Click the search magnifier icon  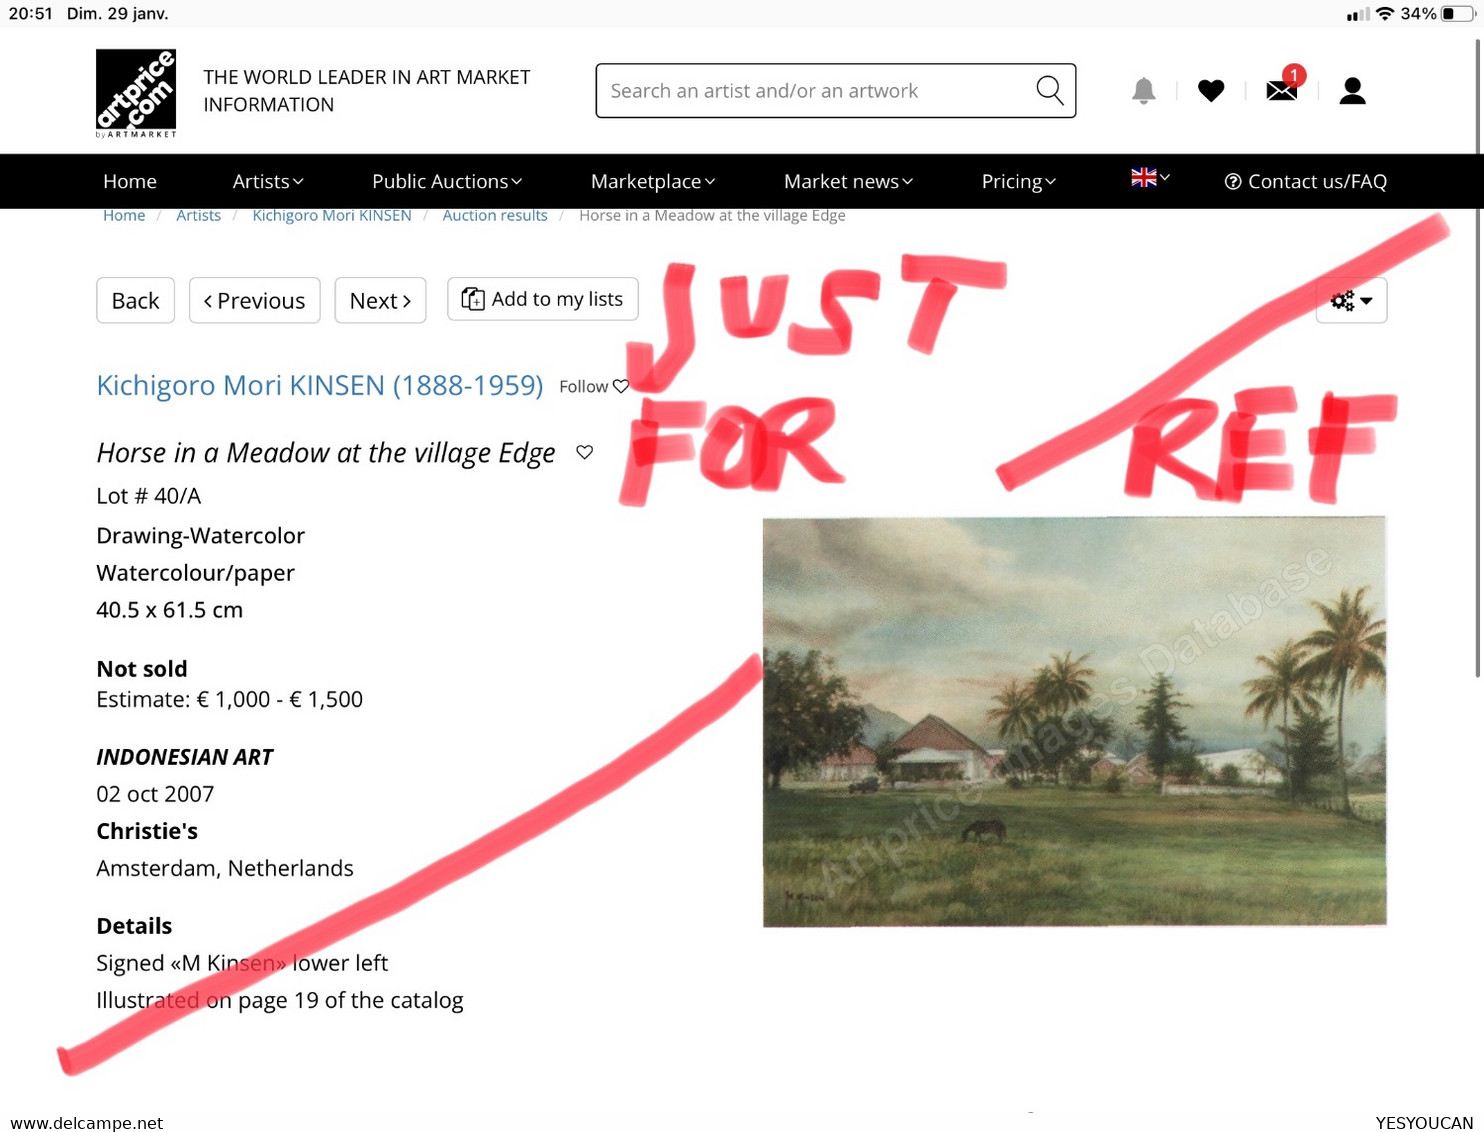[x=1049, y=90]
